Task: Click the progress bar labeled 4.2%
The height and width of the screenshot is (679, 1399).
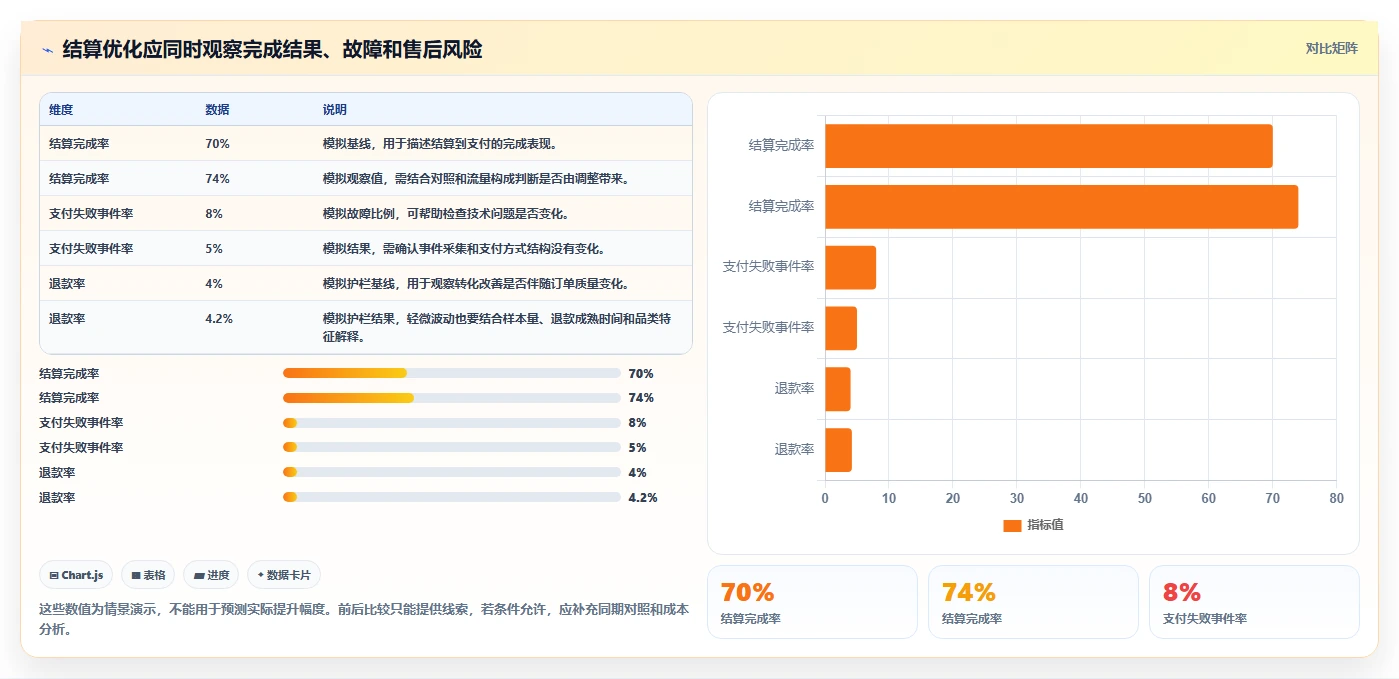Action: 452,497
